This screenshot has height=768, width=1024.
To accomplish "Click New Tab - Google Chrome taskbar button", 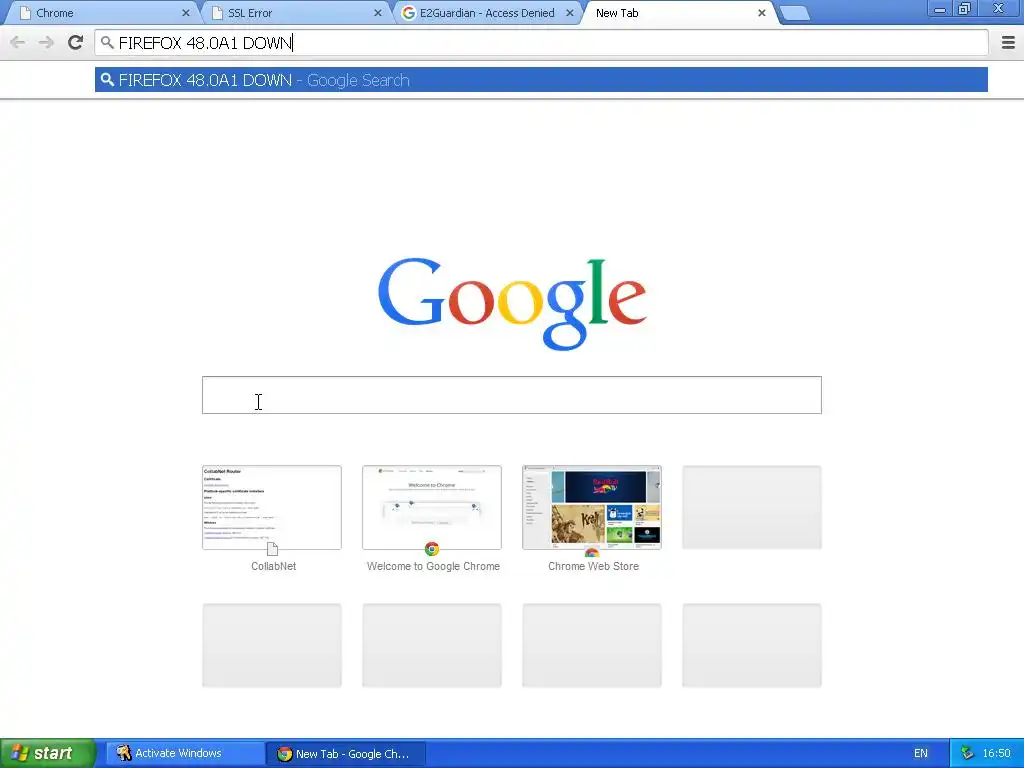I will 347,754.
